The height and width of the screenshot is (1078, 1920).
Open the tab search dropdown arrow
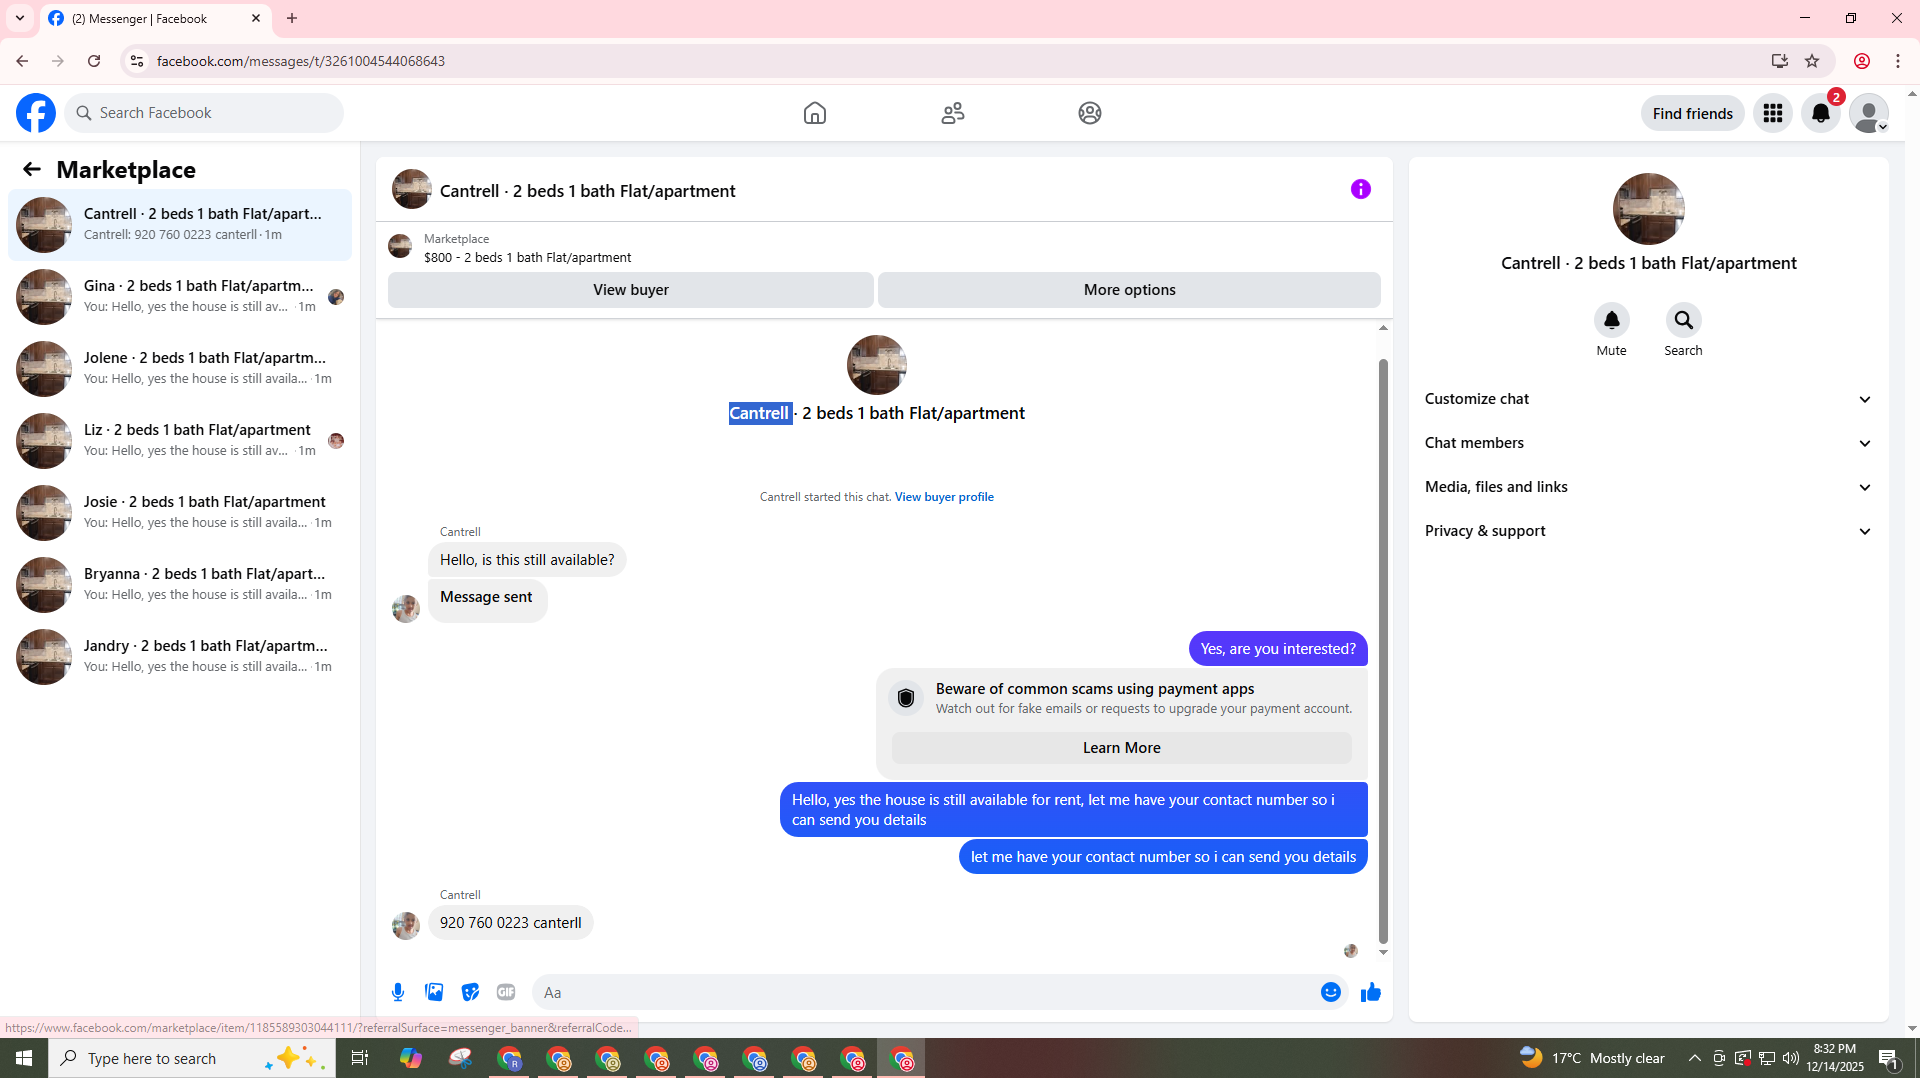(x=19, y=18)
